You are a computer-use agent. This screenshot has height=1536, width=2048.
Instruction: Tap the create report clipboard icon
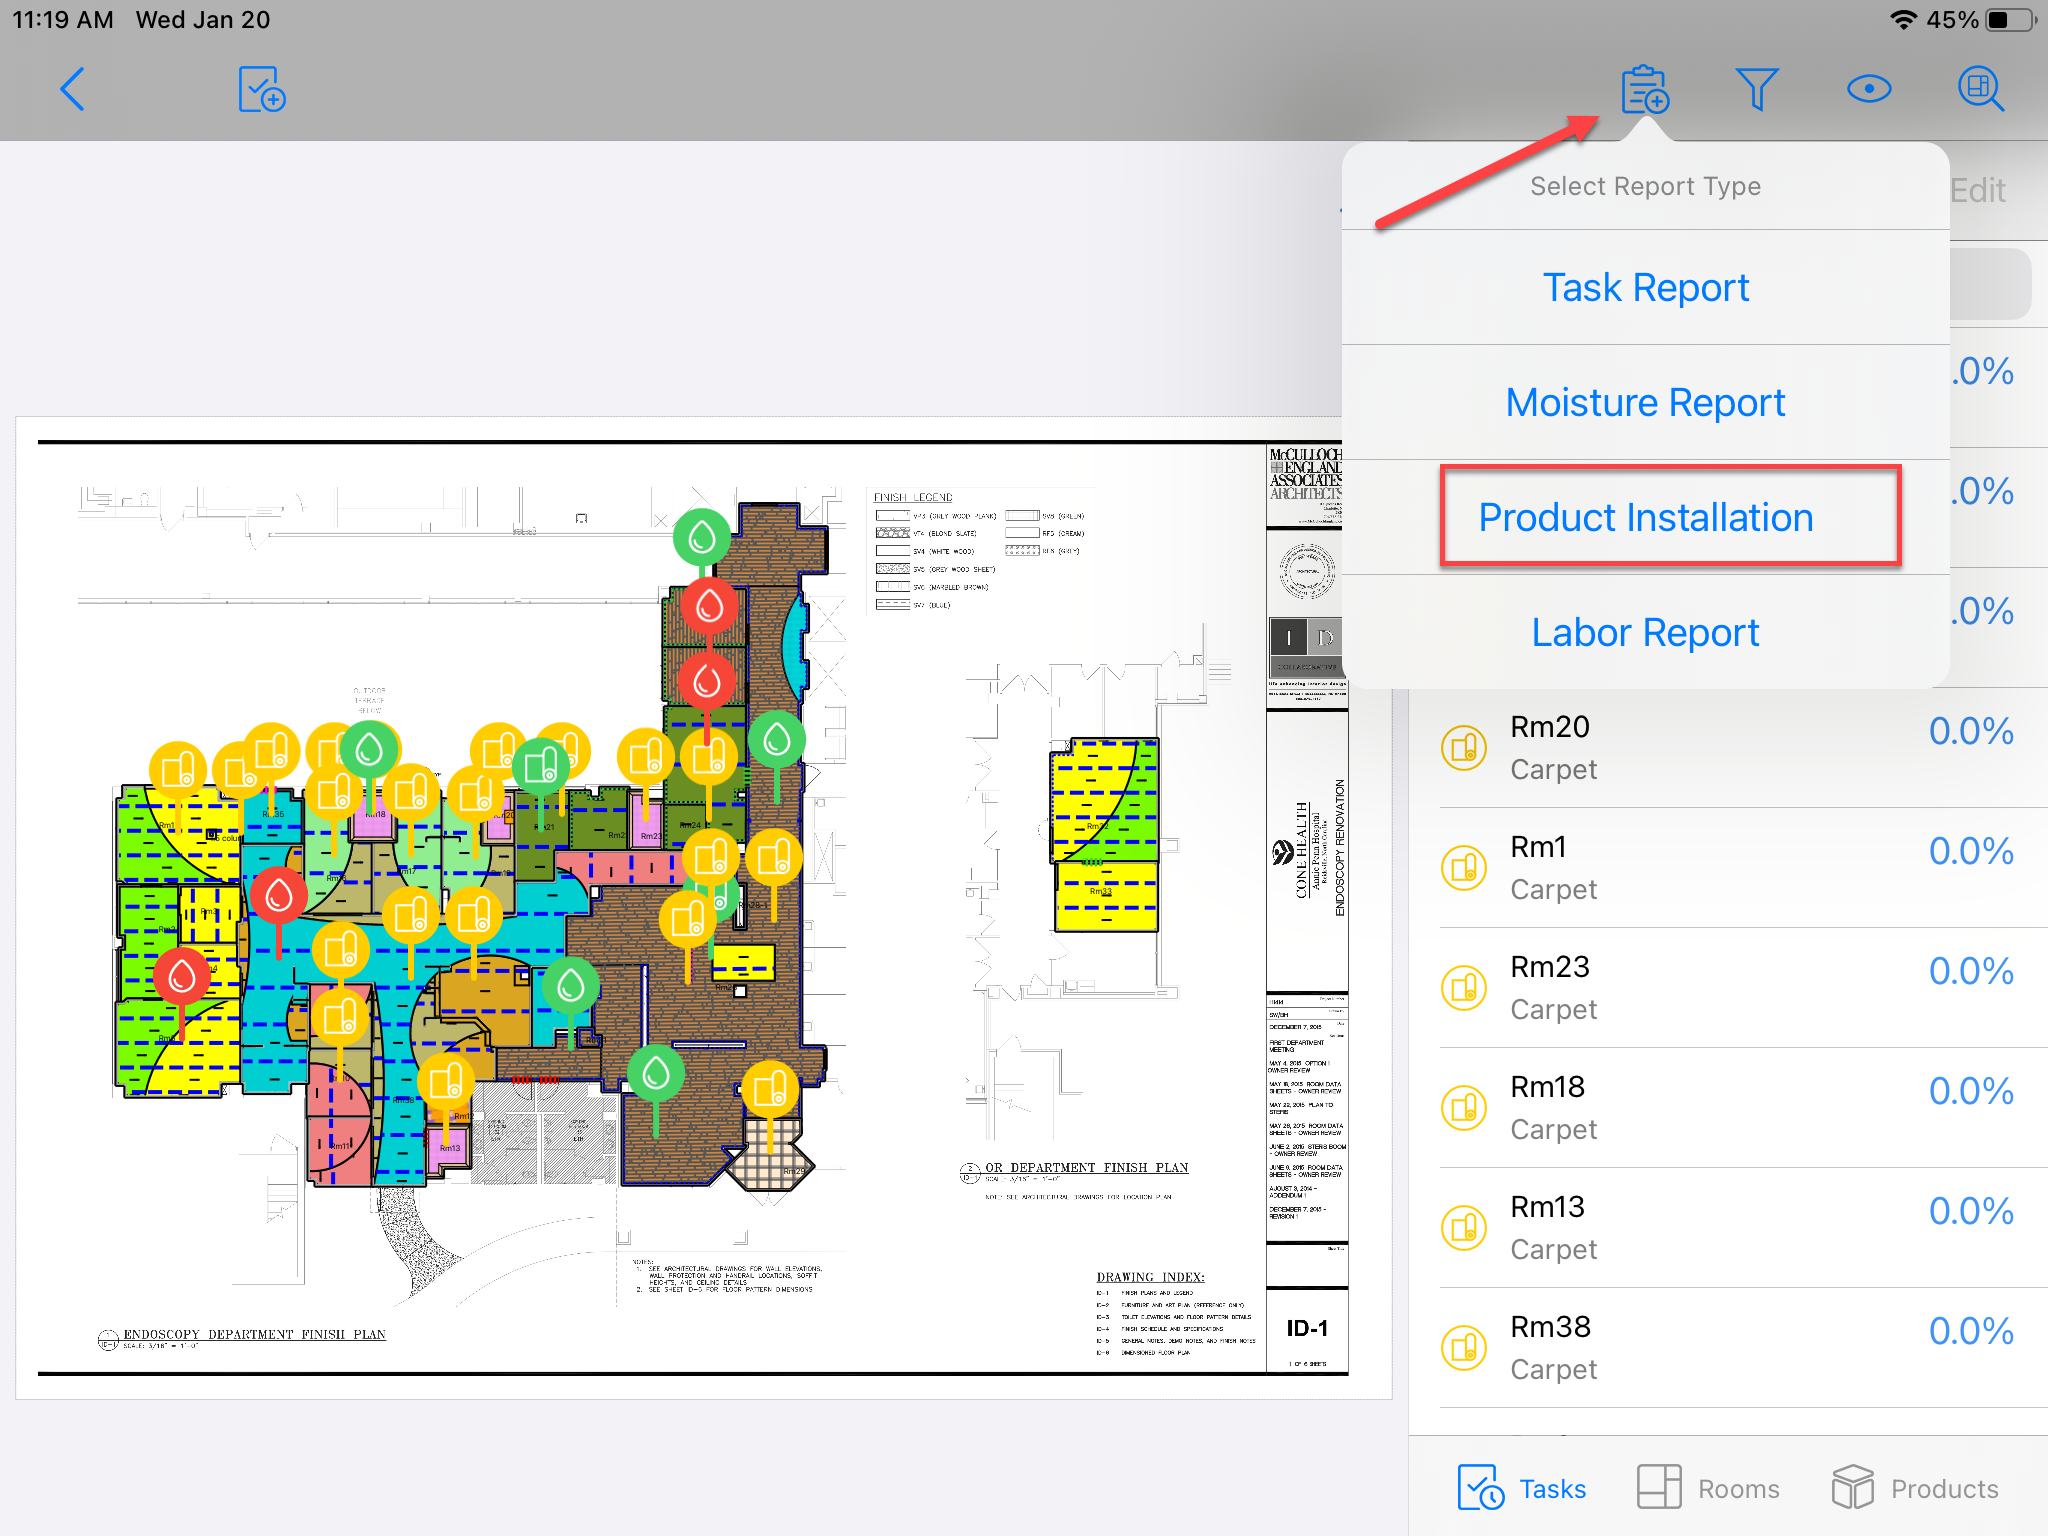tap(1644, 90)
